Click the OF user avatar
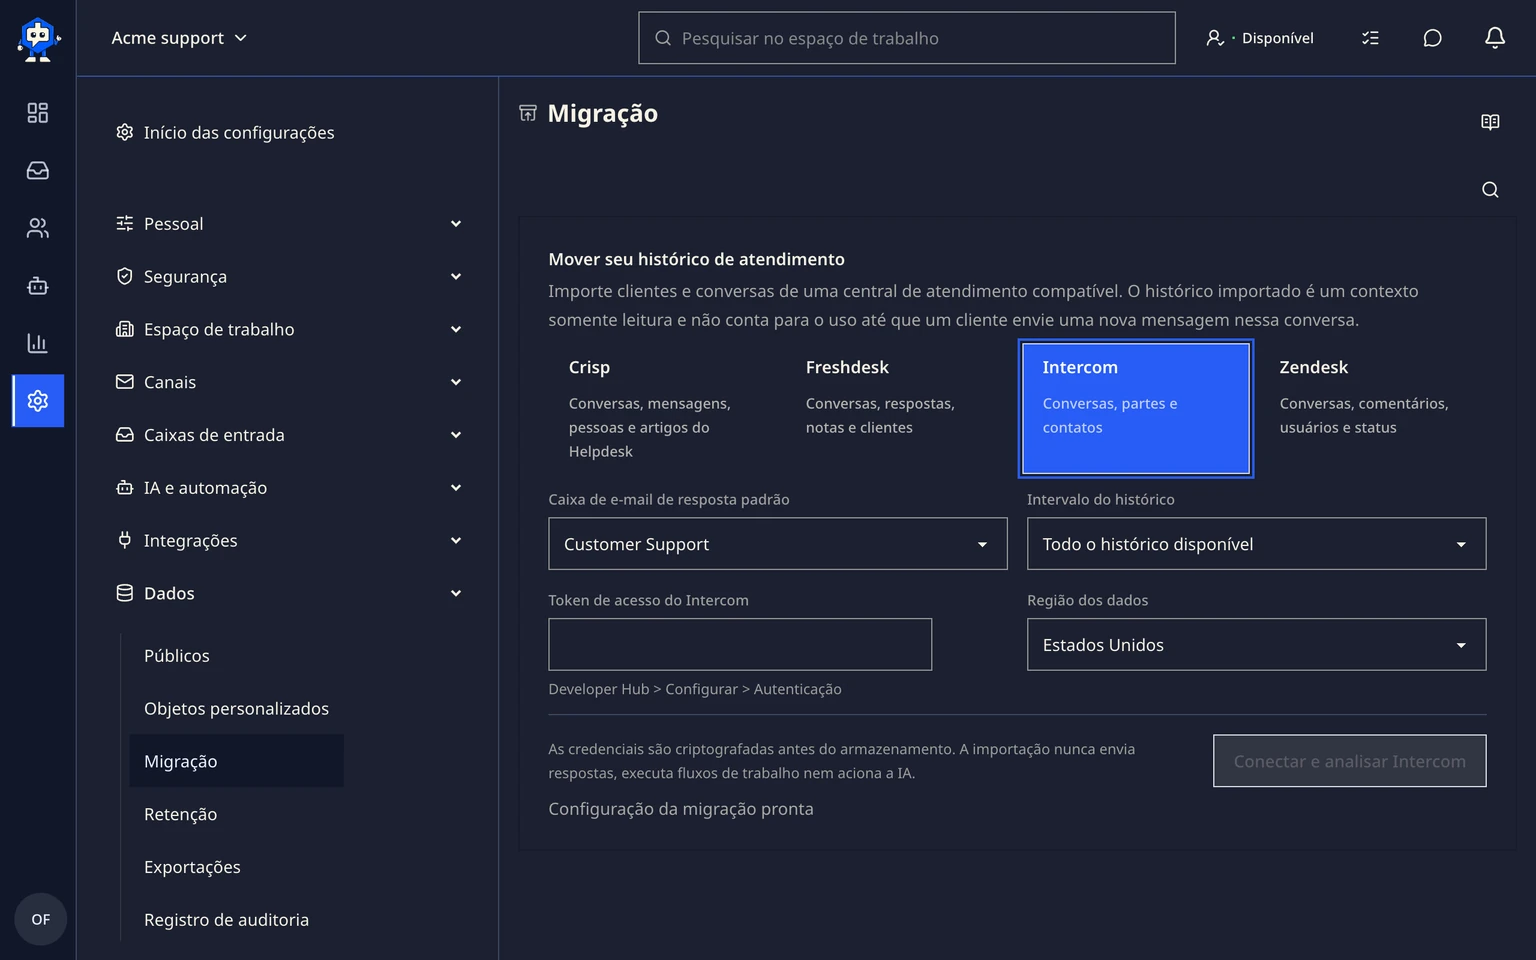The height and width of the screenshot is (960, 1536). 40,919
